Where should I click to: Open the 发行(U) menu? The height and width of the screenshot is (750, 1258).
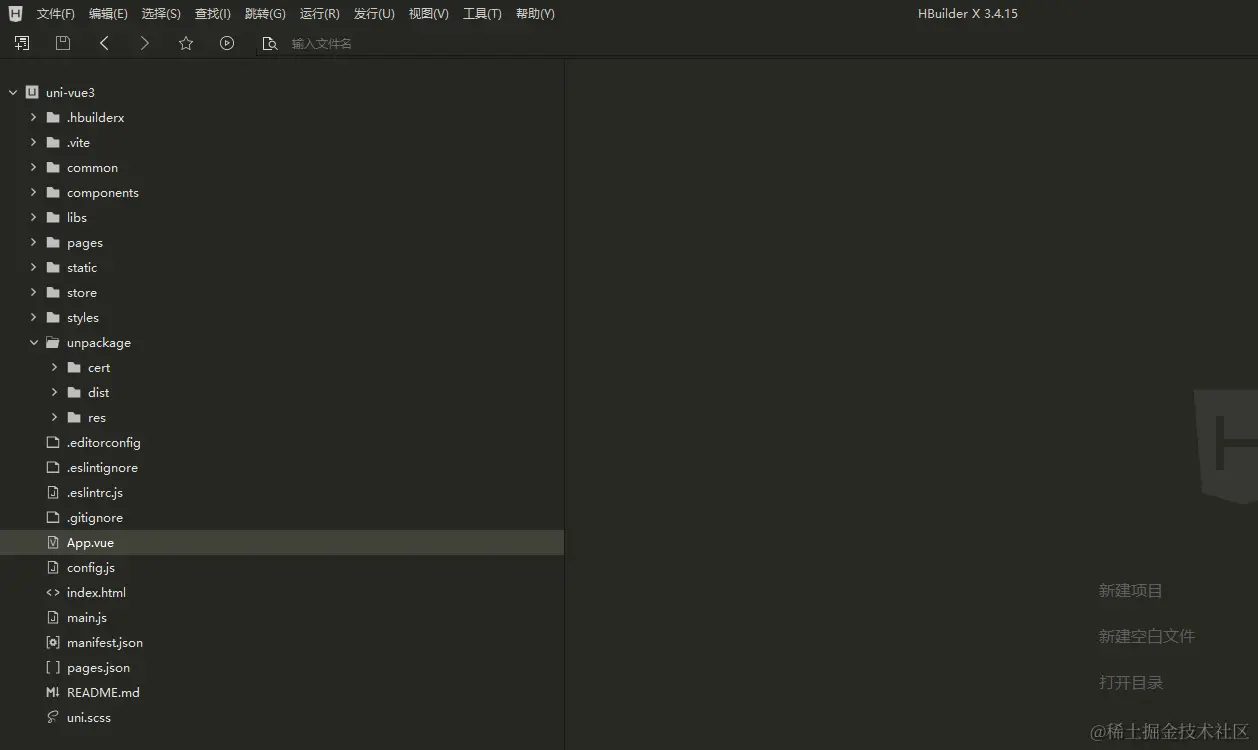(x=374, y=14)
